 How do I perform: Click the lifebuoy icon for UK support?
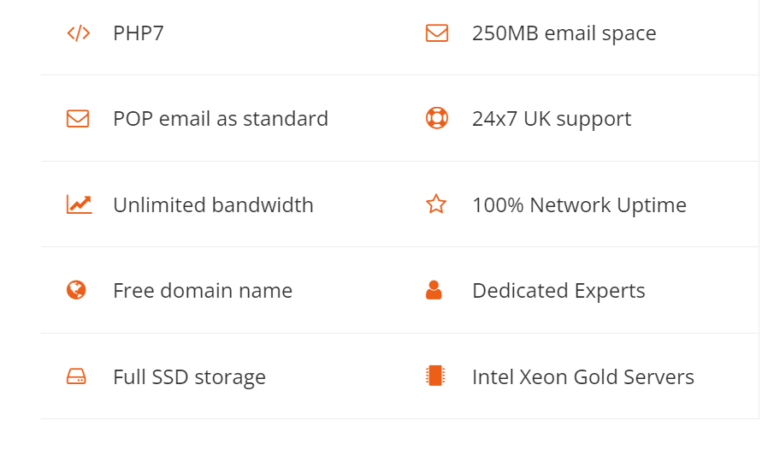click(x=437, y=119)
